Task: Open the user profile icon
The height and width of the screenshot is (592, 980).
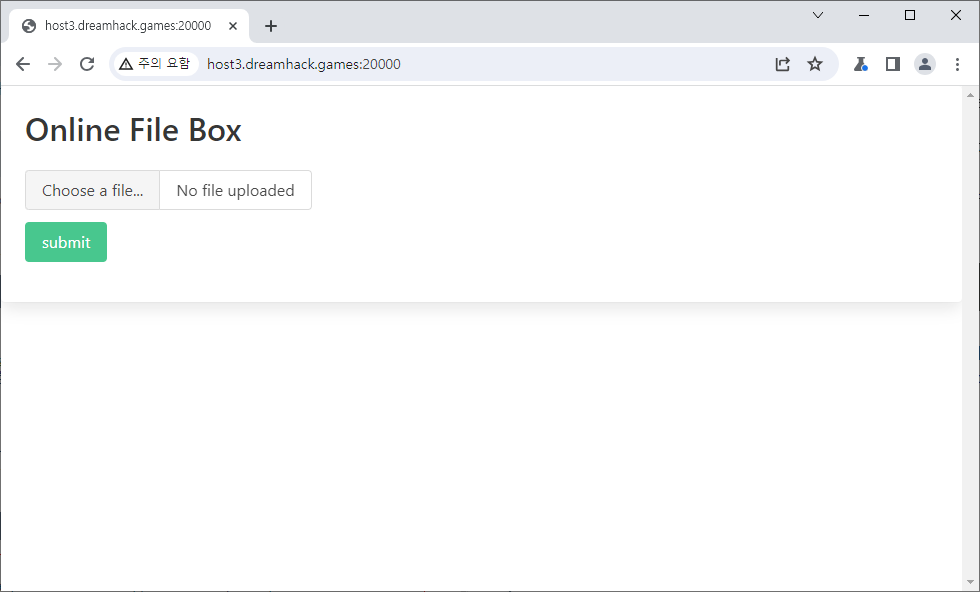Action: 925,64
